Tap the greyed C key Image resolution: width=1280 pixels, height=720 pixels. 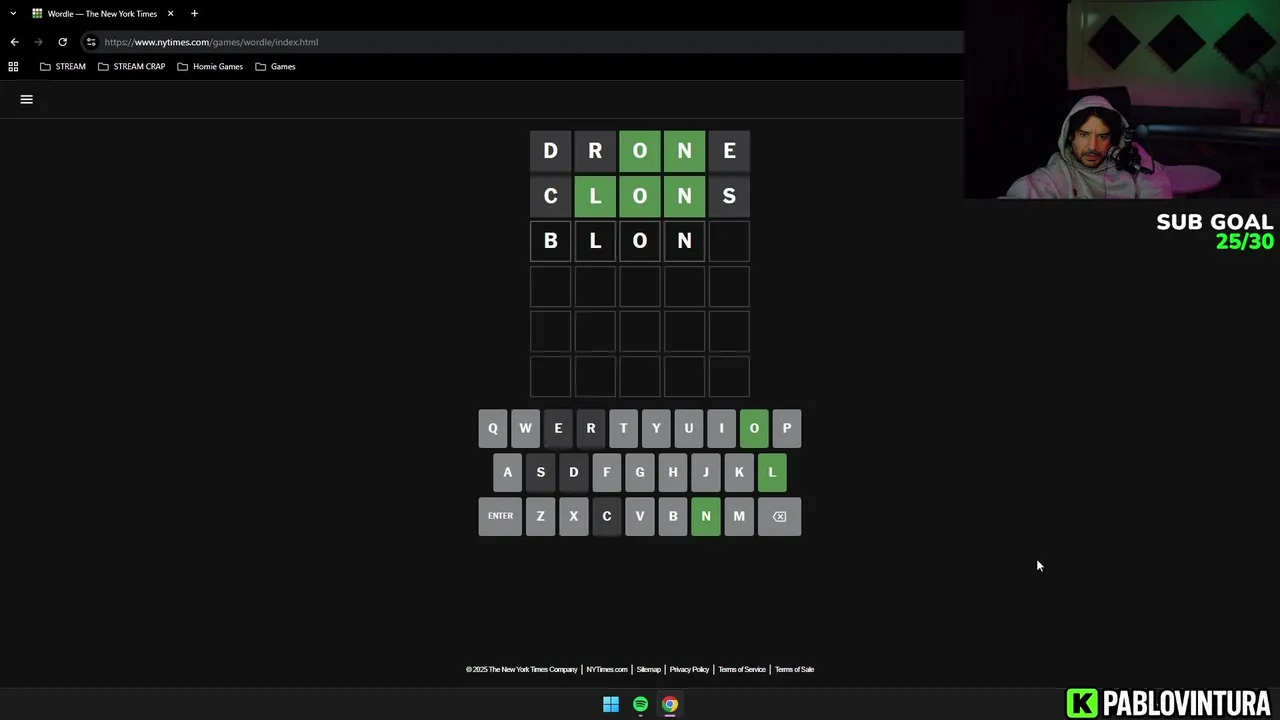click(606, 516)
